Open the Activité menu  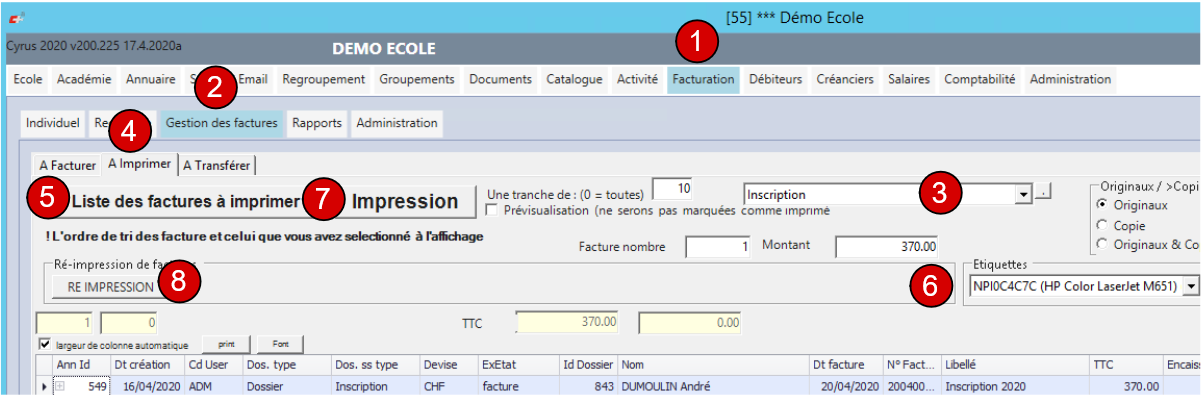pos(637,79)
